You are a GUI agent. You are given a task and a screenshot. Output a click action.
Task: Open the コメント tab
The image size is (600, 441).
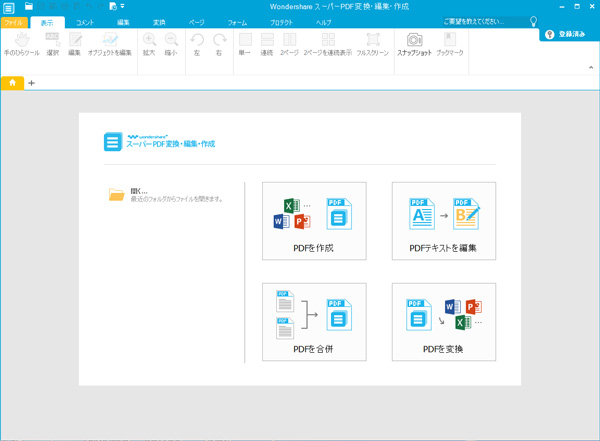(x=85, y=23)
